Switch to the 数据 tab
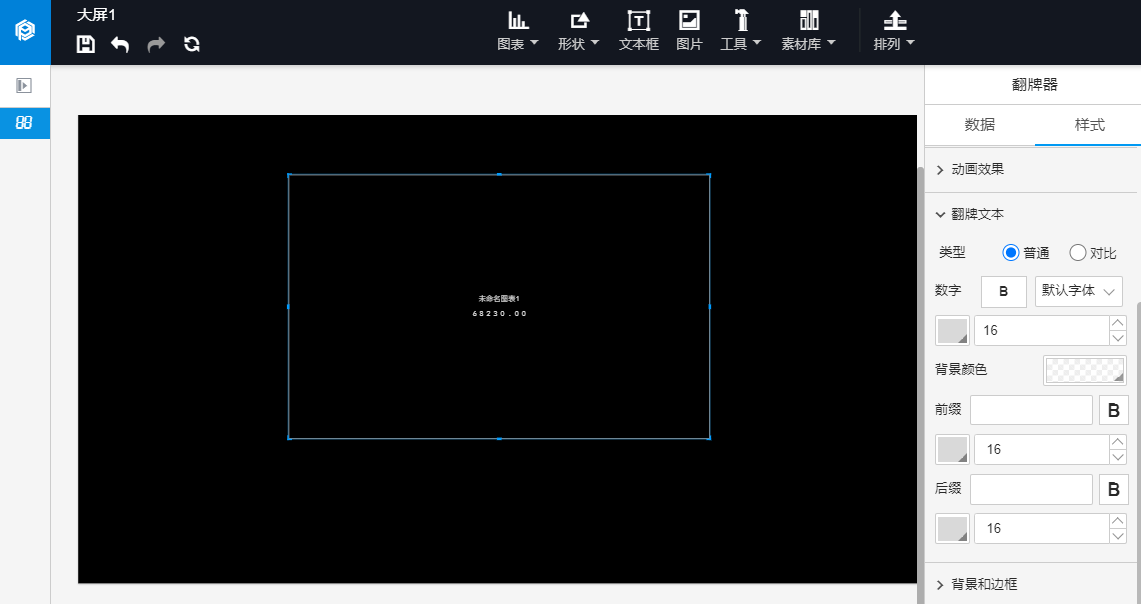Viewport: 1141px width, 604px height. click(x=979, y=125)
